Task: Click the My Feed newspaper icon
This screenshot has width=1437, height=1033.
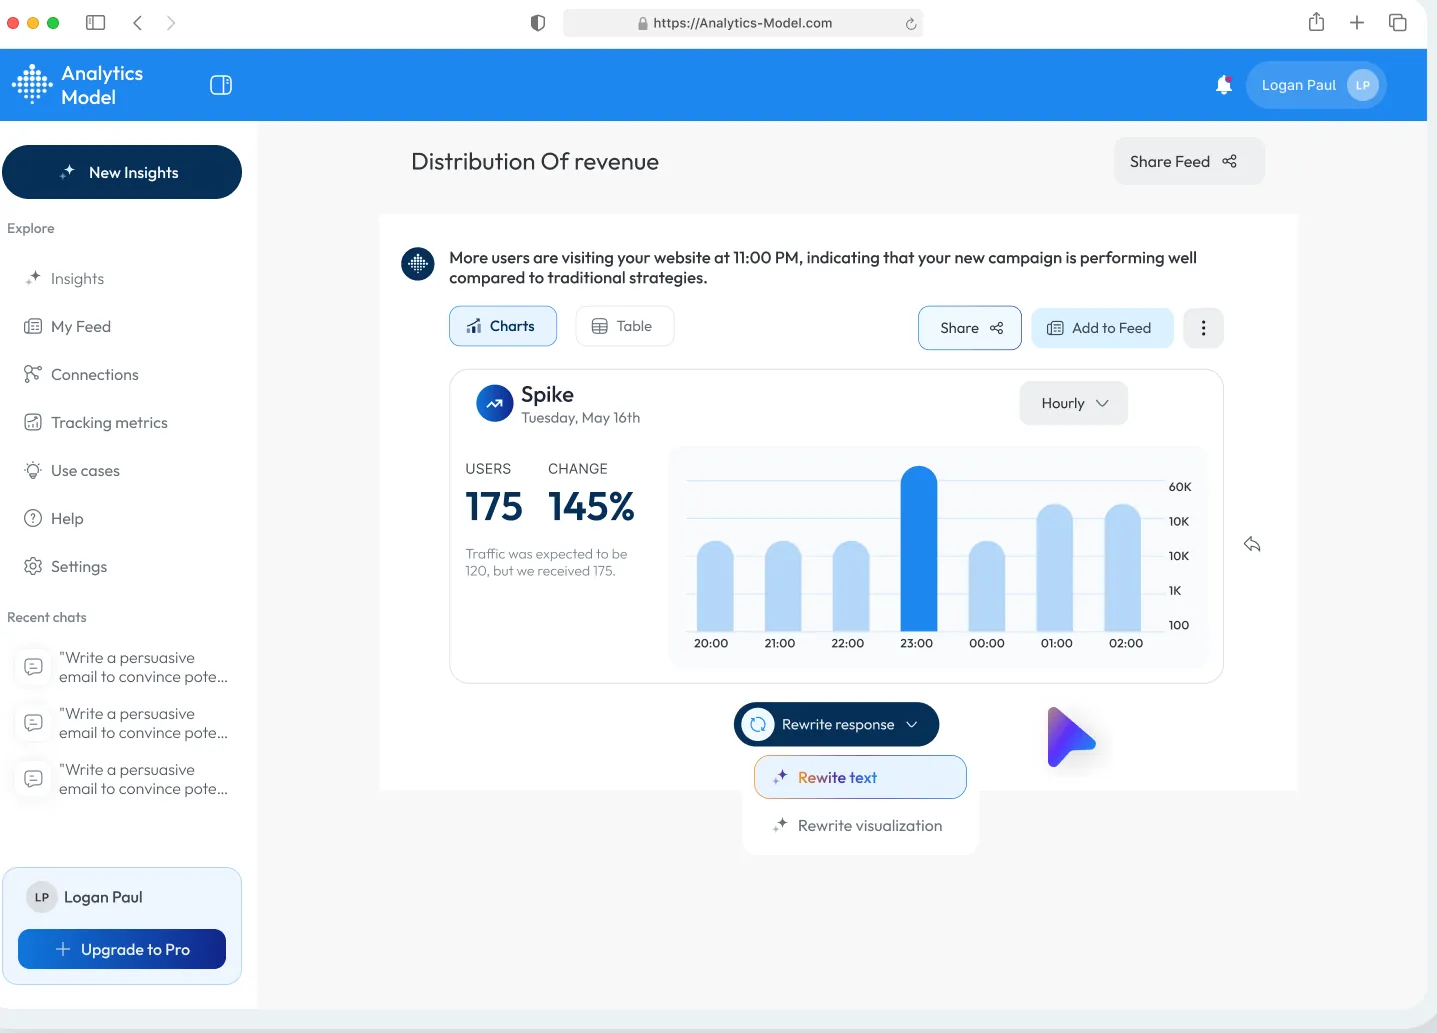Action: tap(33, 327)
